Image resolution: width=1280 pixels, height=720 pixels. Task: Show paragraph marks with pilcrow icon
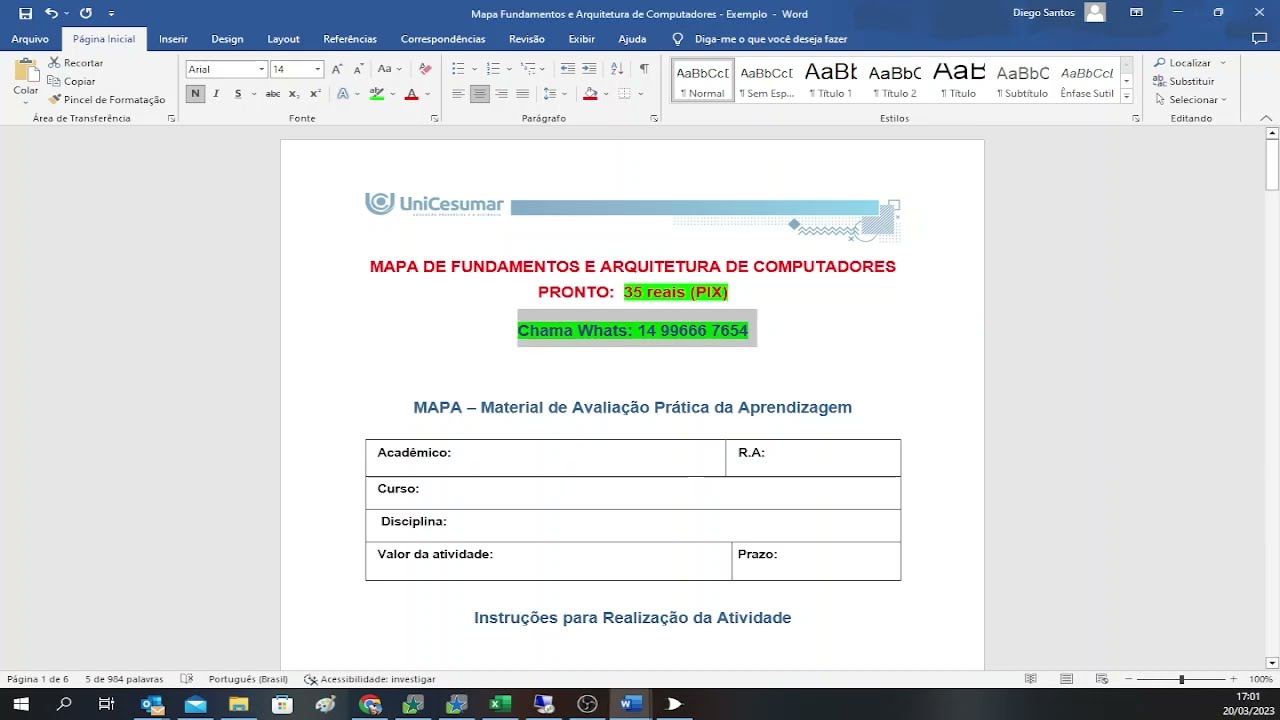coord(644,69)
